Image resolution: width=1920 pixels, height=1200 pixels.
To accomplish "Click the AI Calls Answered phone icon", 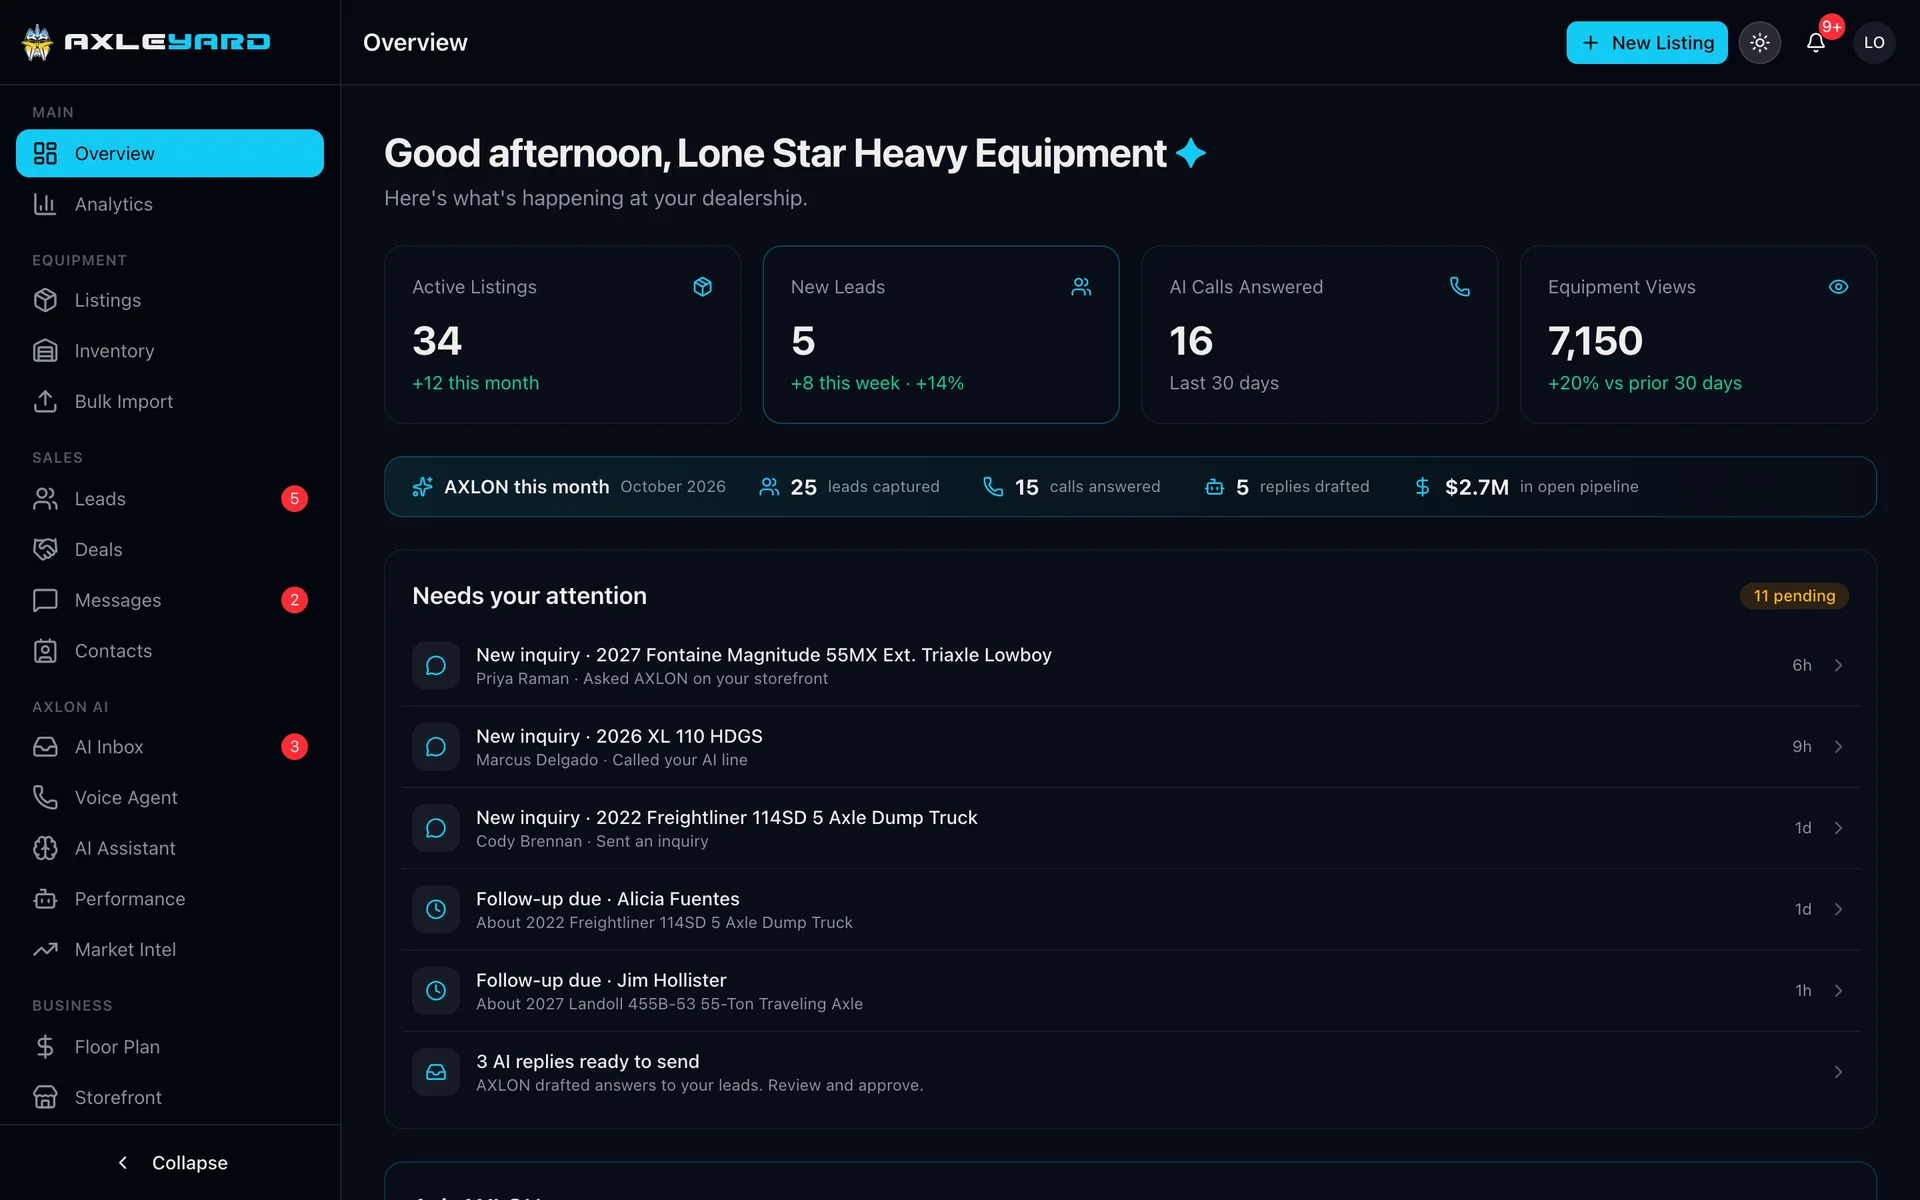I will [x=1460, y=287].
